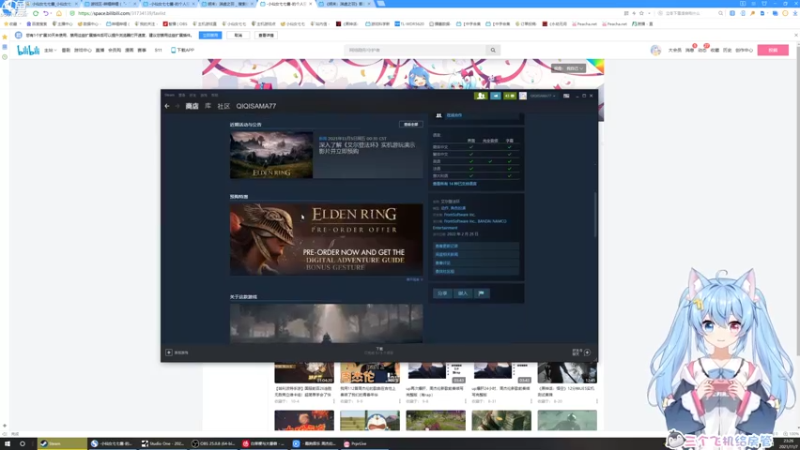Open the bilibili logo home link
The height and width of the screenshot is (450, 800).
[x=28, y=50]
